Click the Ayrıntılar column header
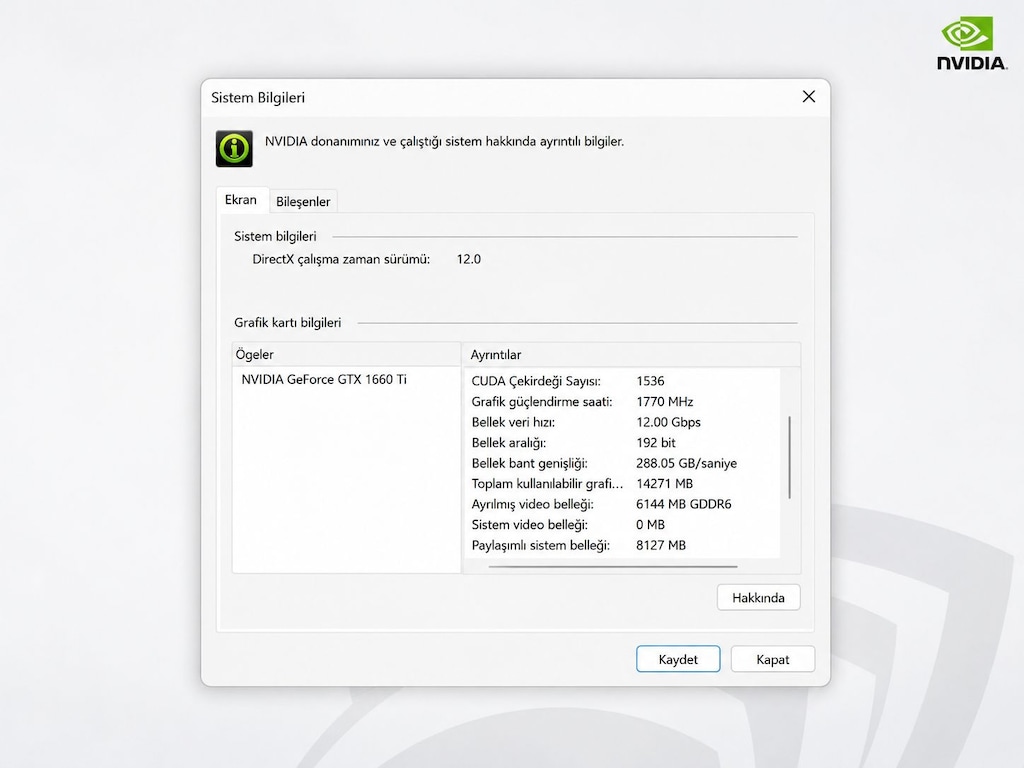 point(632,355)
